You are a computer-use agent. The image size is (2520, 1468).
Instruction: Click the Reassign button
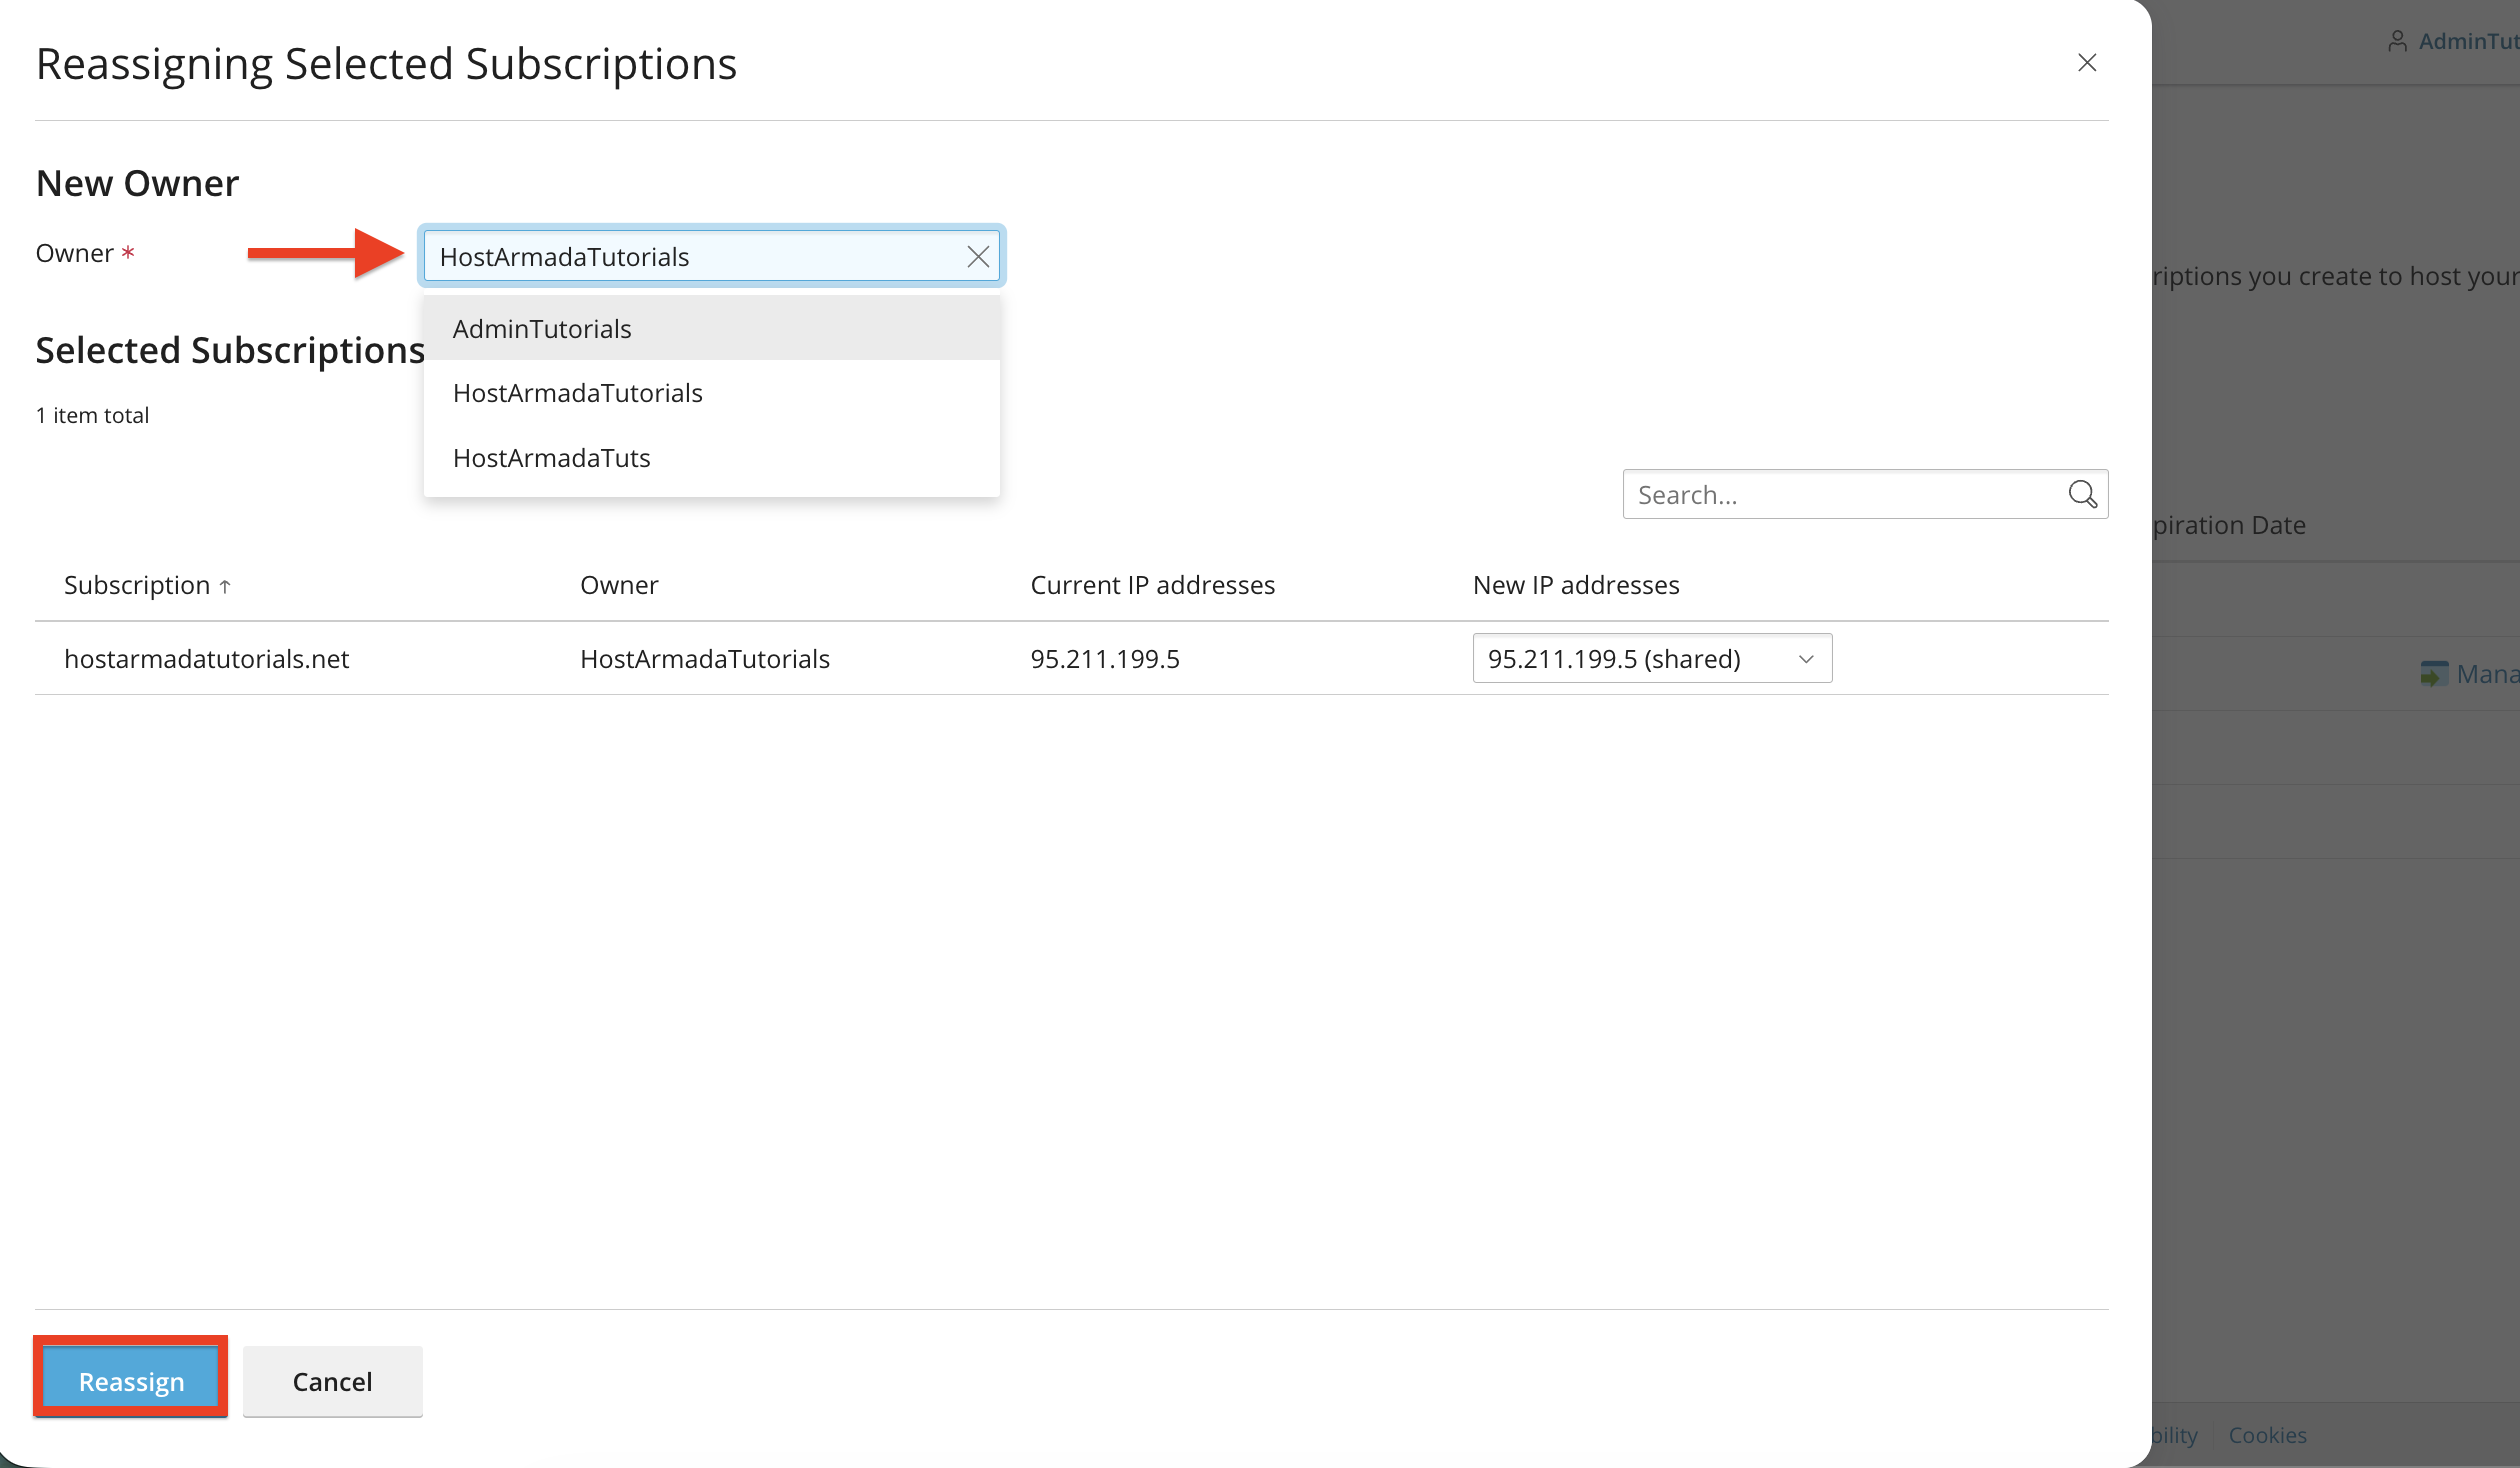click(131, 1381)
